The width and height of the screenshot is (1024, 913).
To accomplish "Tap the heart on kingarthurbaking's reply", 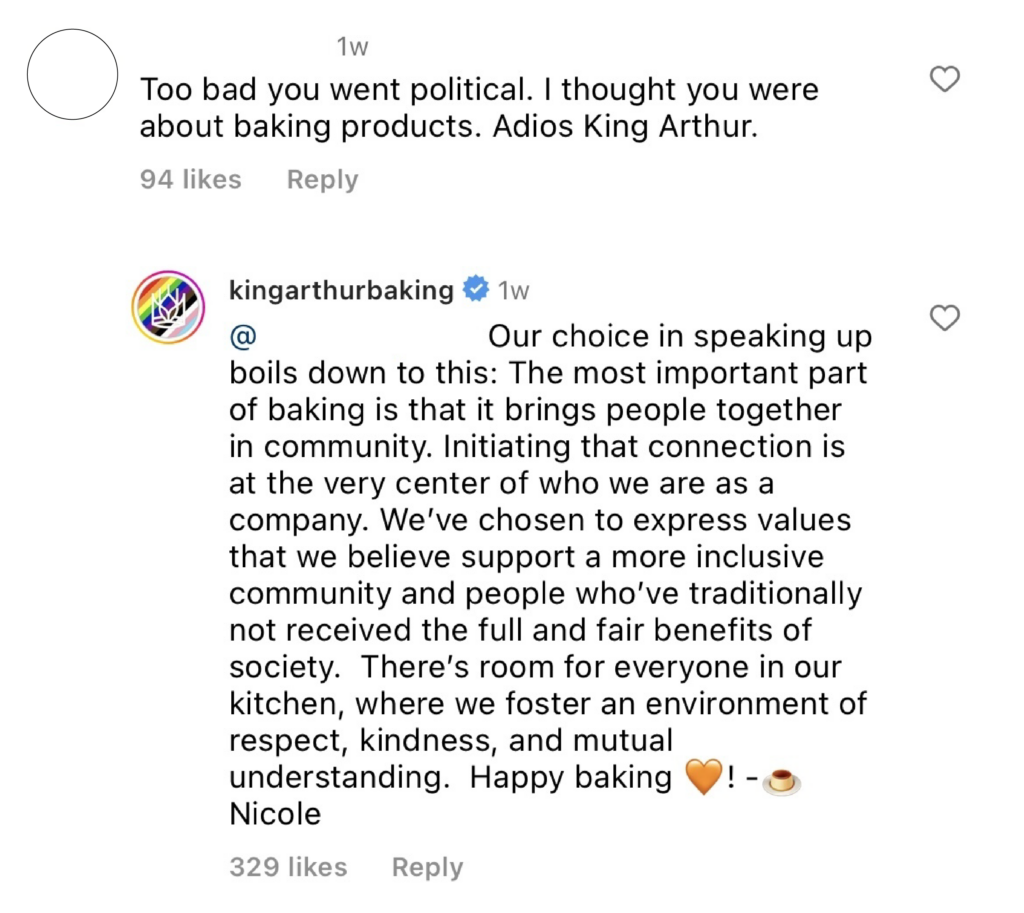I will (x=944, y=317).
